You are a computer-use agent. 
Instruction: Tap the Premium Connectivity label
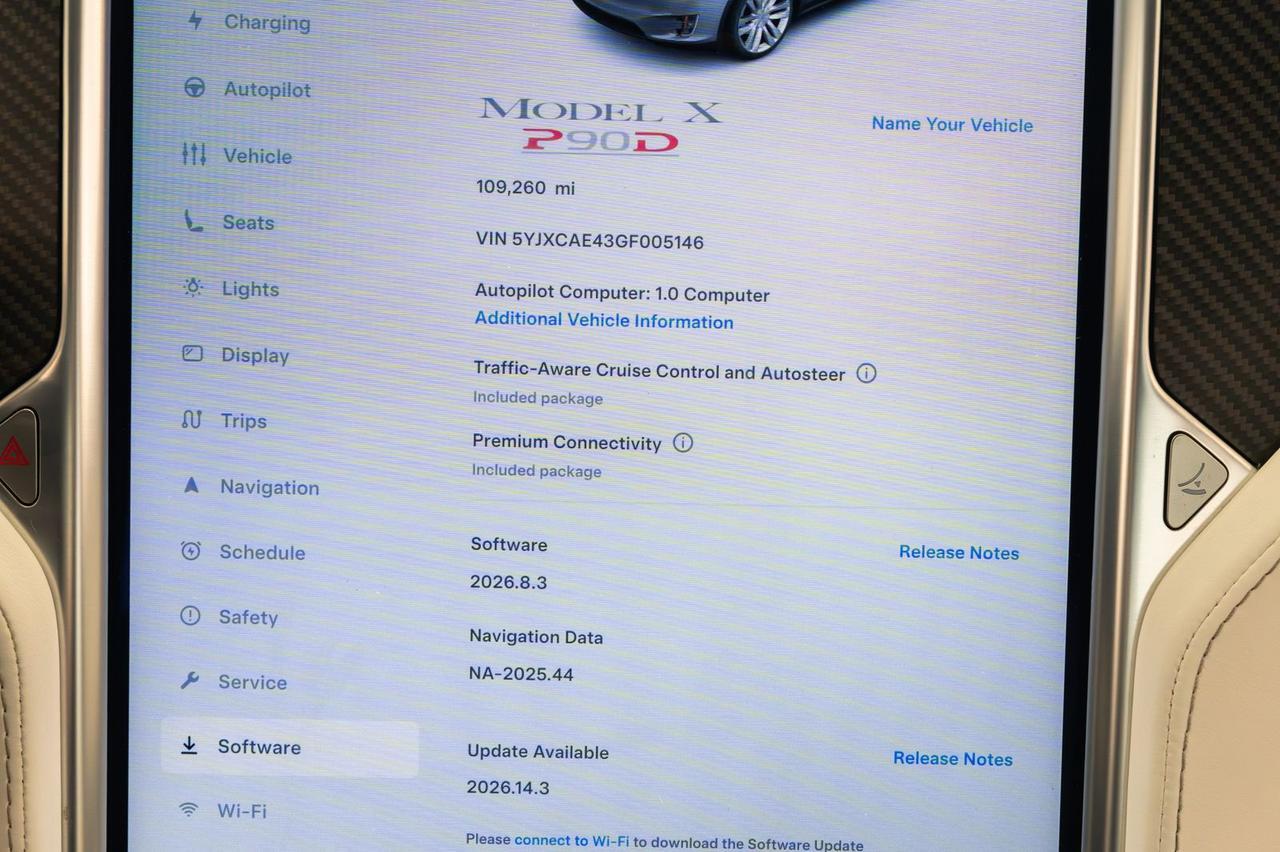tap(567, 442)
